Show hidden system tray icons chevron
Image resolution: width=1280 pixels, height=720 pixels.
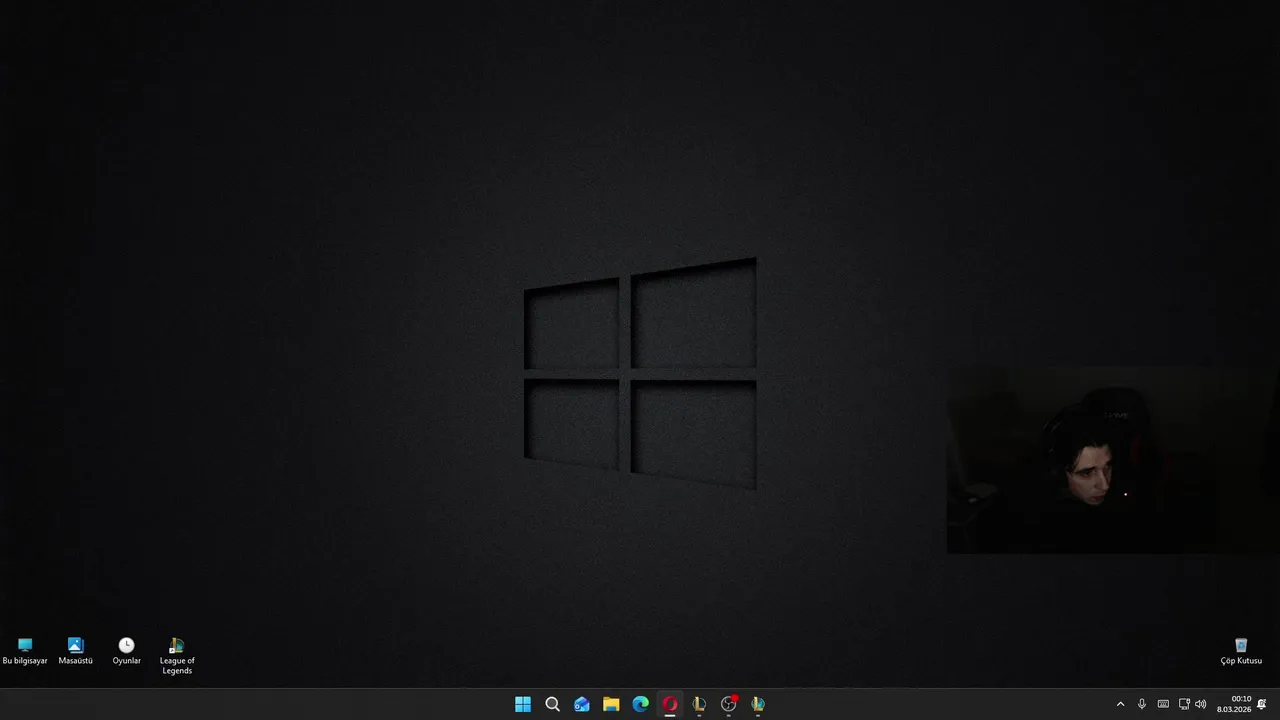pyautogui.click(x=1120, y=704)
